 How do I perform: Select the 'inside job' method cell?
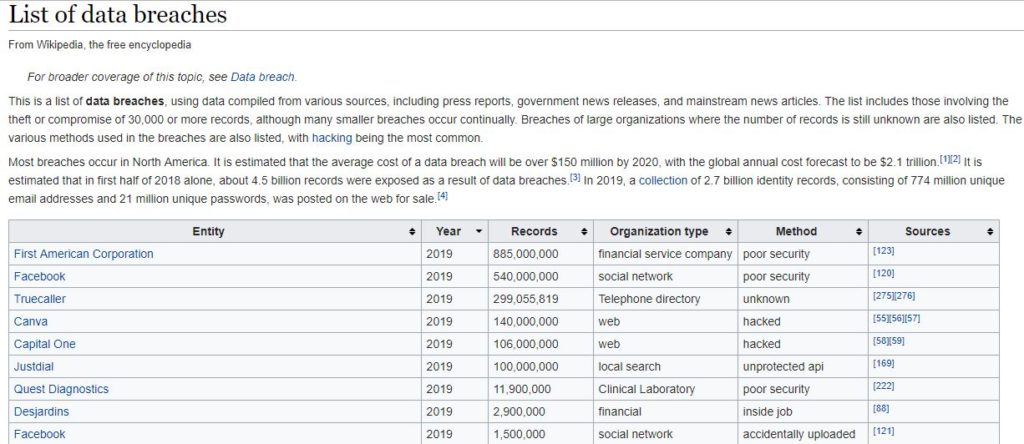pos(803,411)
